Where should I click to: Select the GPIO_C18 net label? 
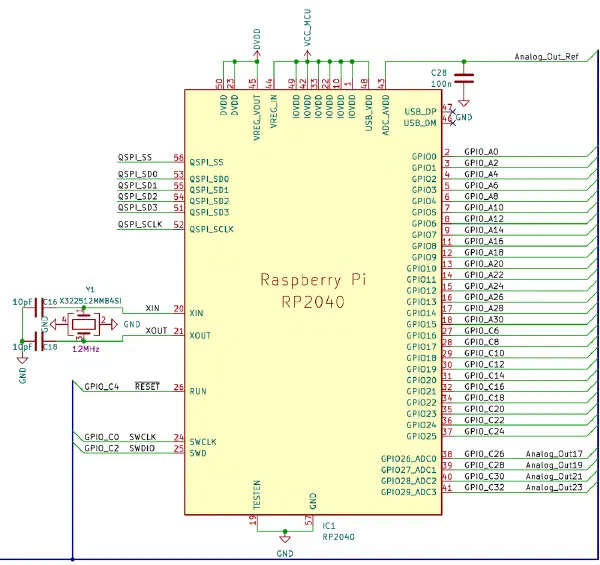(484, 397)
